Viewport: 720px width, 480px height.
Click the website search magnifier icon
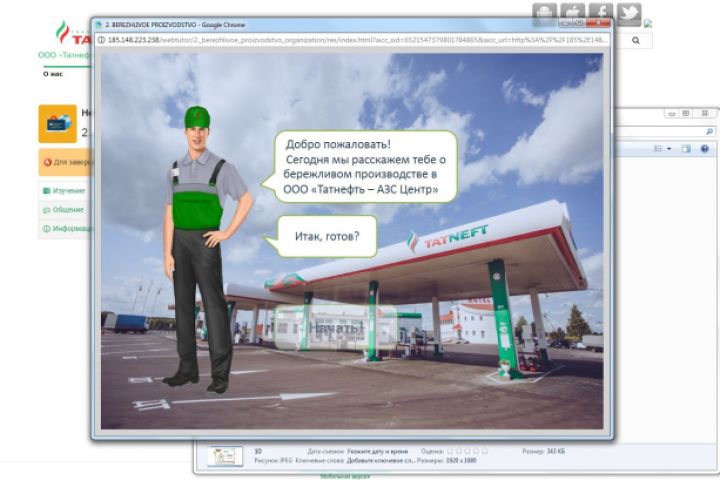pos(636,40)
